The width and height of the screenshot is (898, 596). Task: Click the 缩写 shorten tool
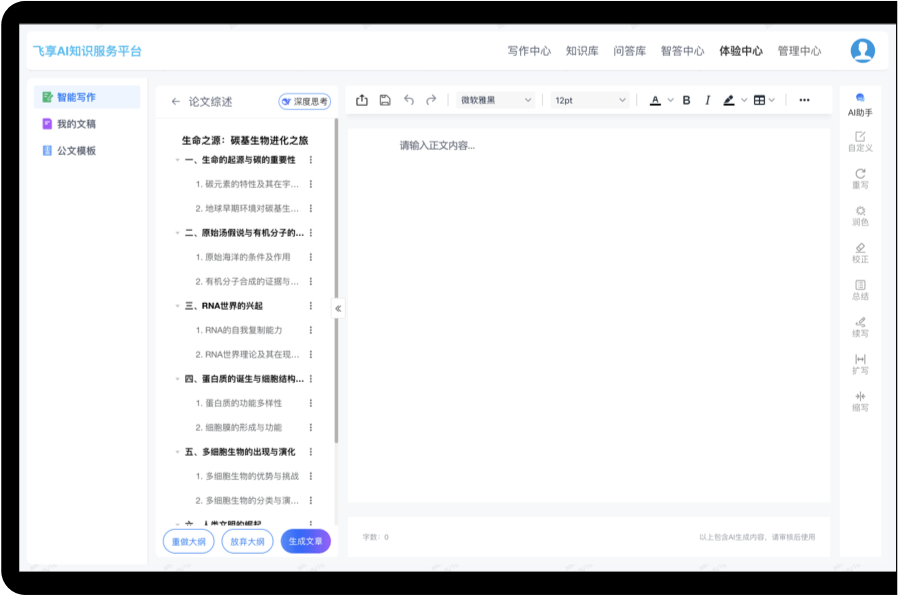(x=860, y=402)
